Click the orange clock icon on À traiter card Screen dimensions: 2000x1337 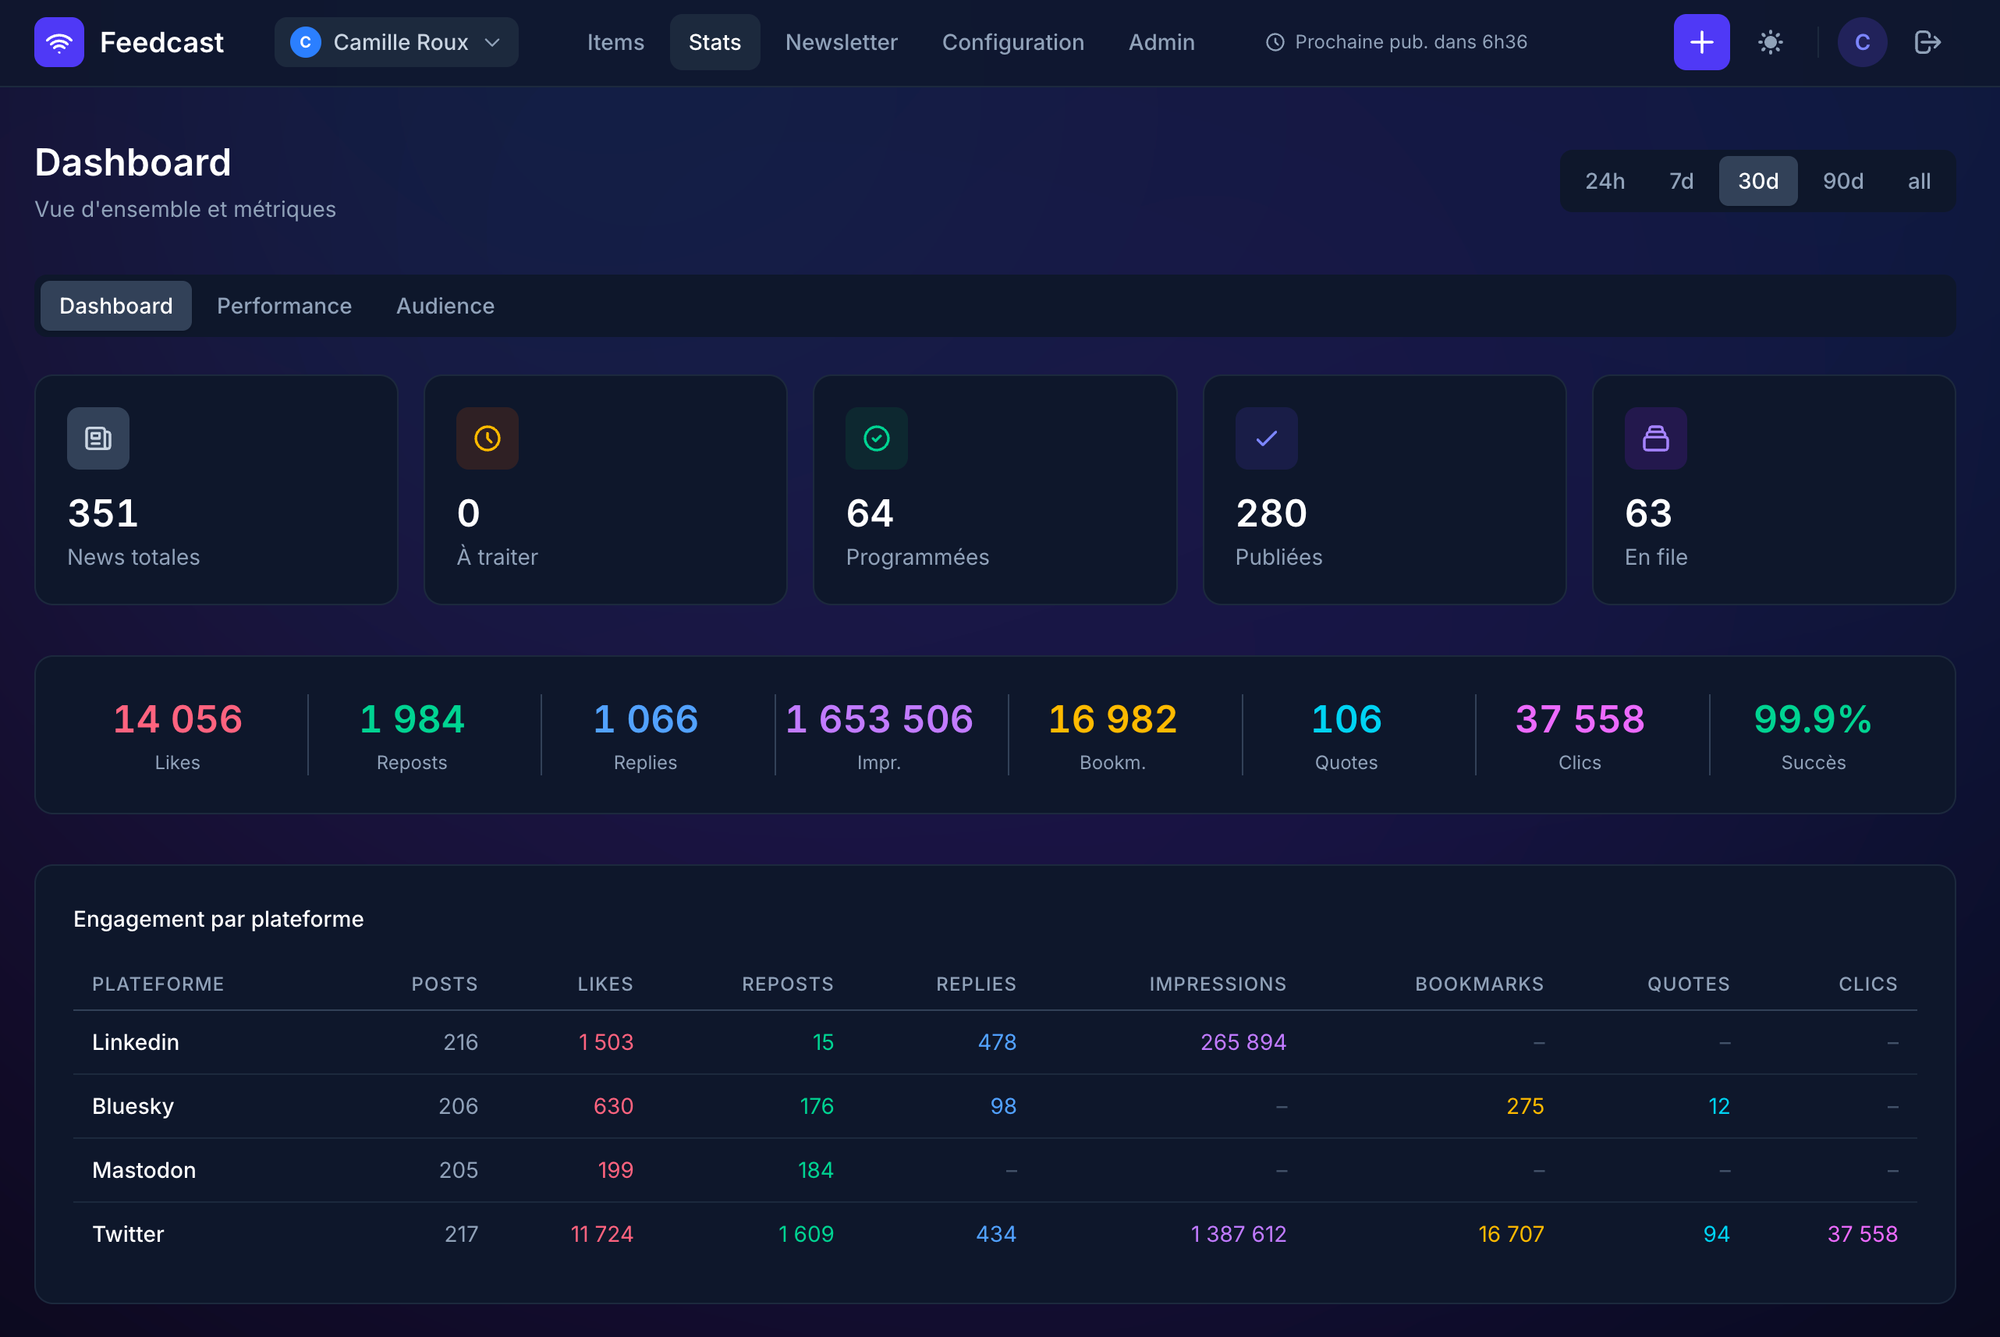point(487,438)
